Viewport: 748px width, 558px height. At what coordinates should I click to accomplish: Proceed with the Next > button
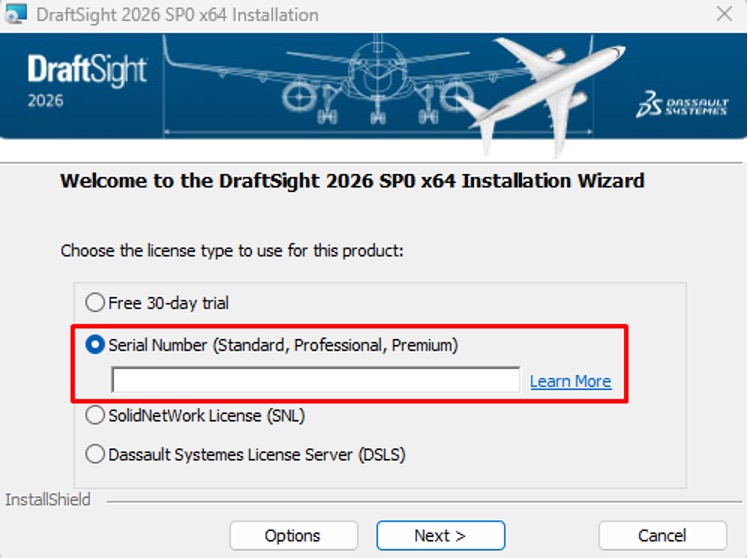pos(440,536)
